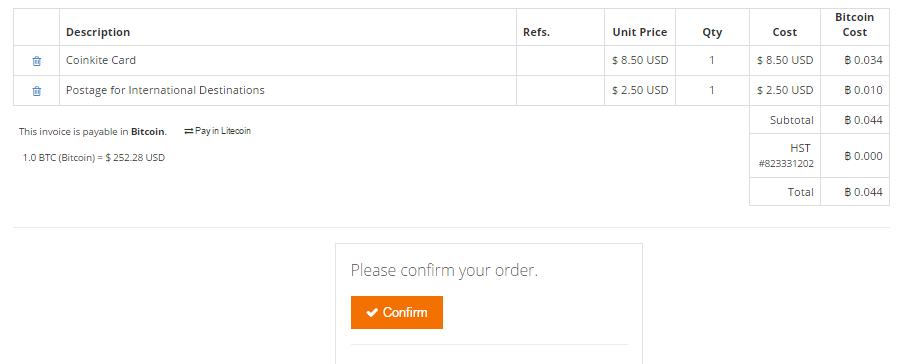Click the swap arrows icon beside Litecoin
This screenshot has width=921, height=364.
click(189, 131)
